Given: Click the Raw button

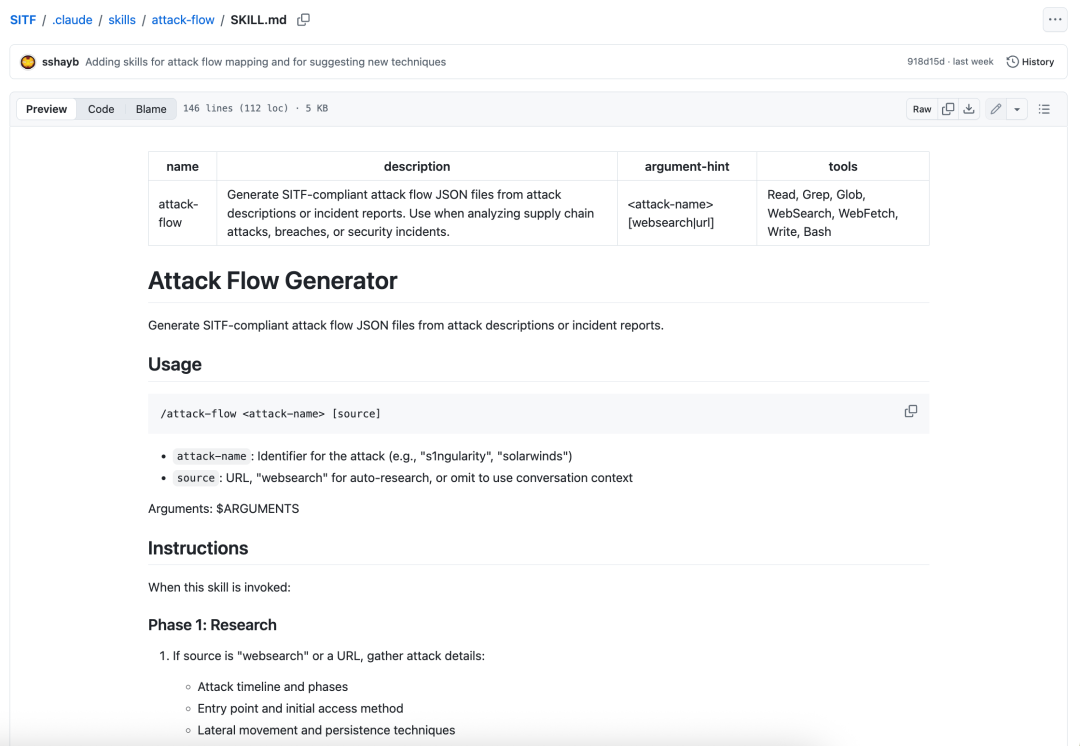Looking at the screenshot, I should [922, 109].
